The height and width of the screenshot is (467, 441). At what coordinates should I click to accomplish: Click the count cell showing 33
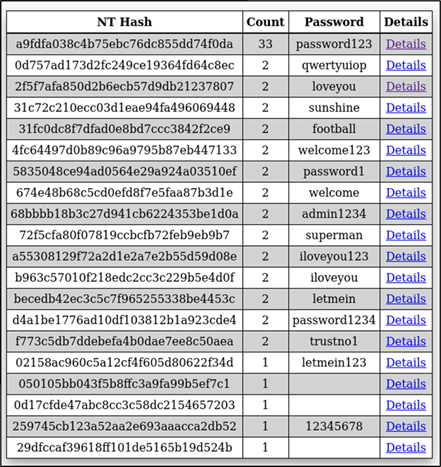click(x=265, y=44)
